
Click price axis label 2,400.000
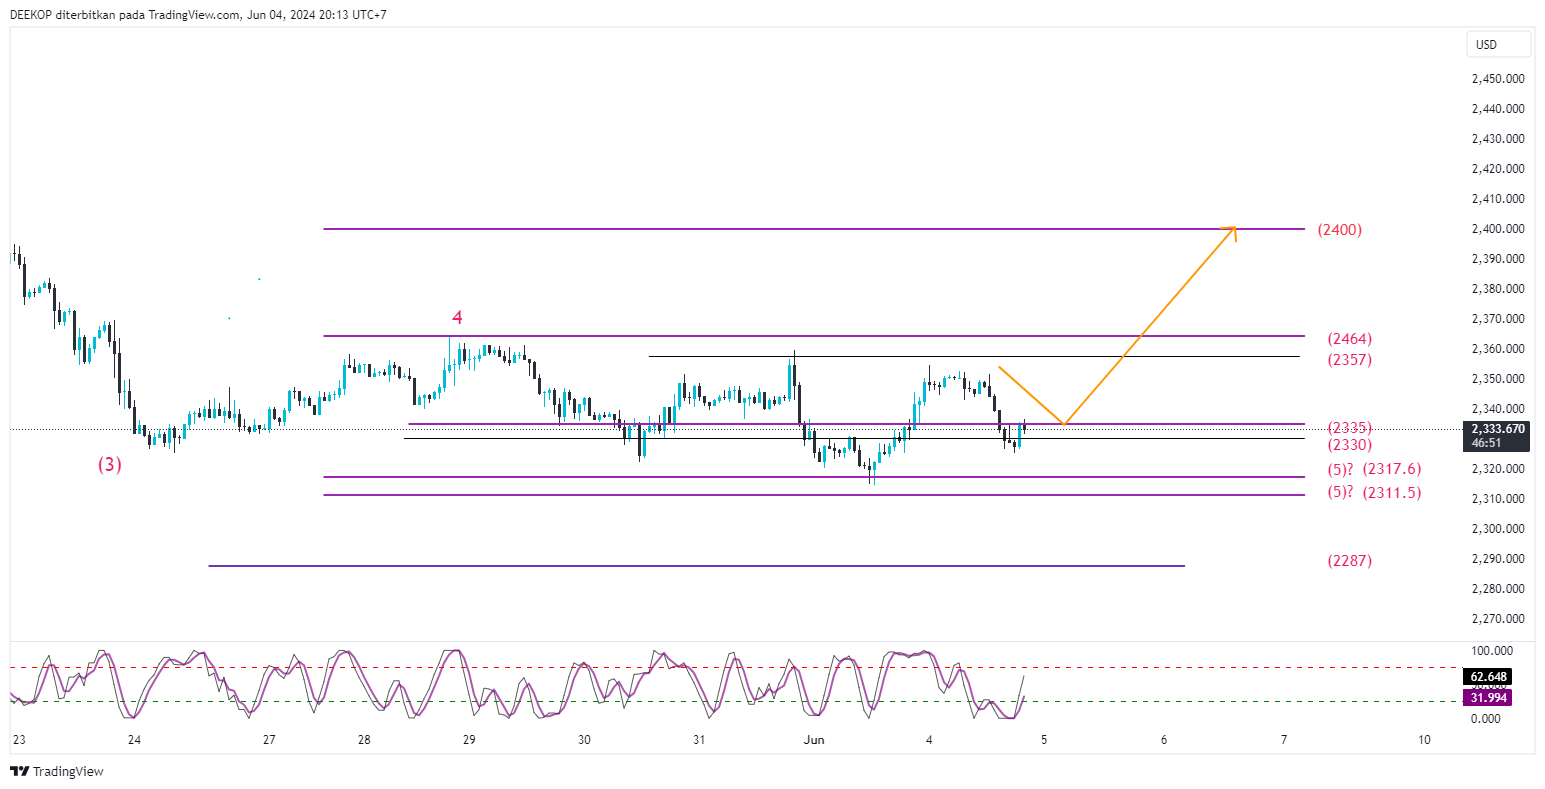[x=1498, y=229]
